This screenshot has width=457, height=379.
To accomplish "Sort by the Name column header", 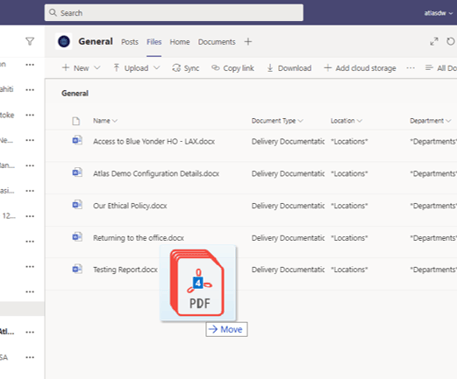I will 105,121.
